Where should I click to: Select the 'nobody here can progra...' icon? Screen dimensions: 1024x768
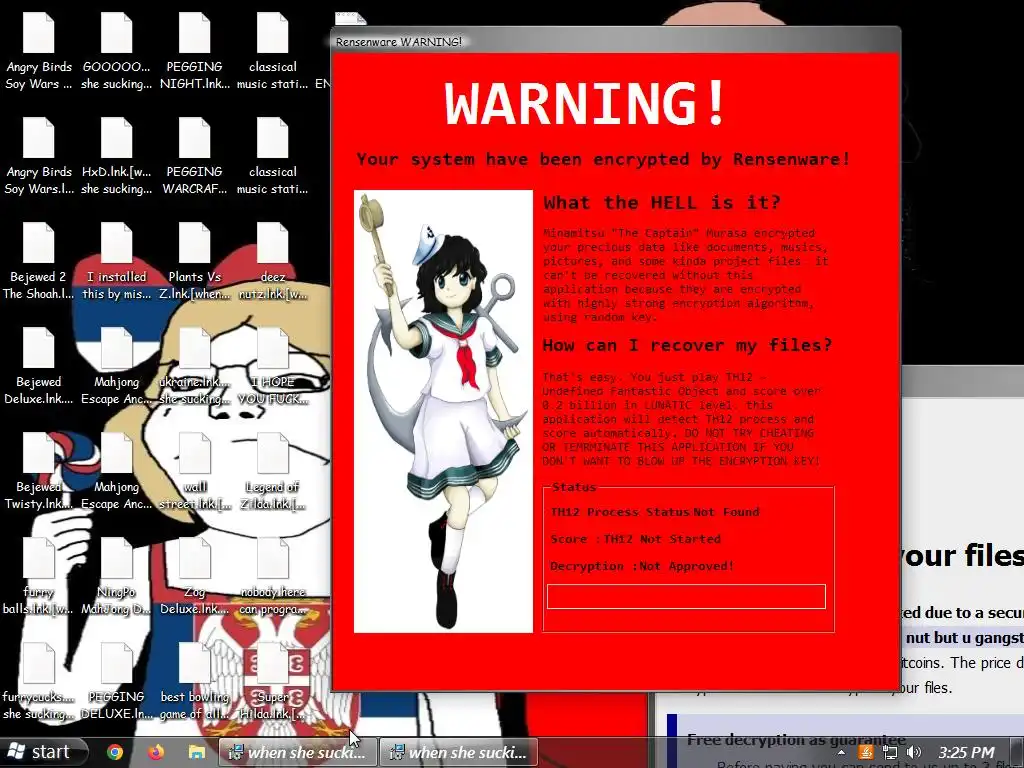click(x=273, y=578)
